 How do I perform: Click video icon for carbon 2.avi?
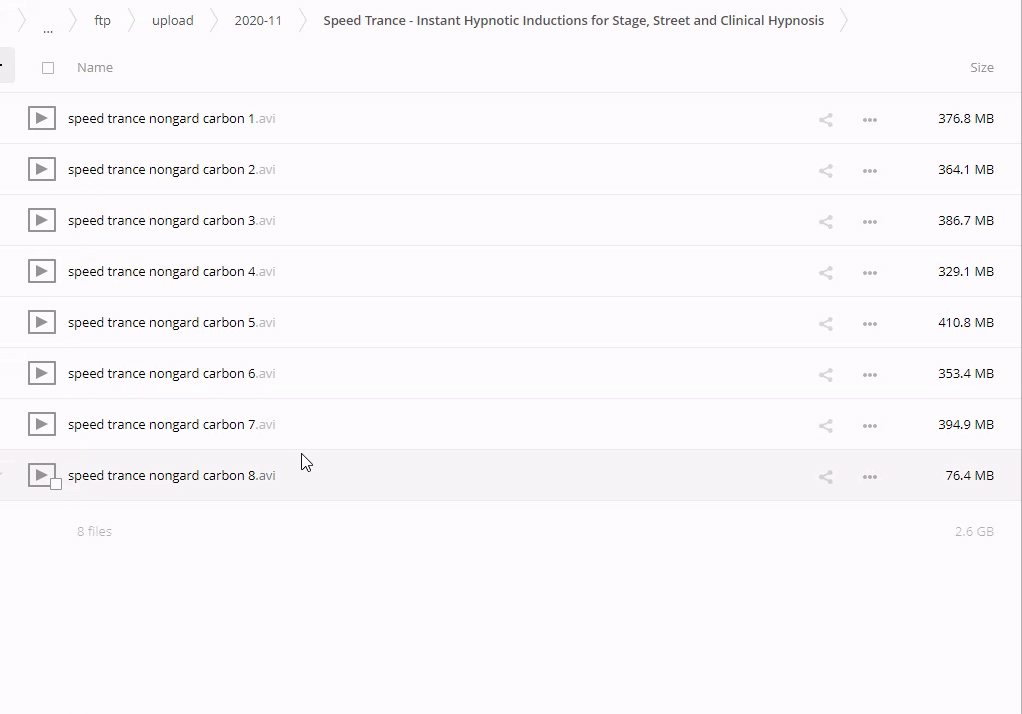(x=41, y=169)
